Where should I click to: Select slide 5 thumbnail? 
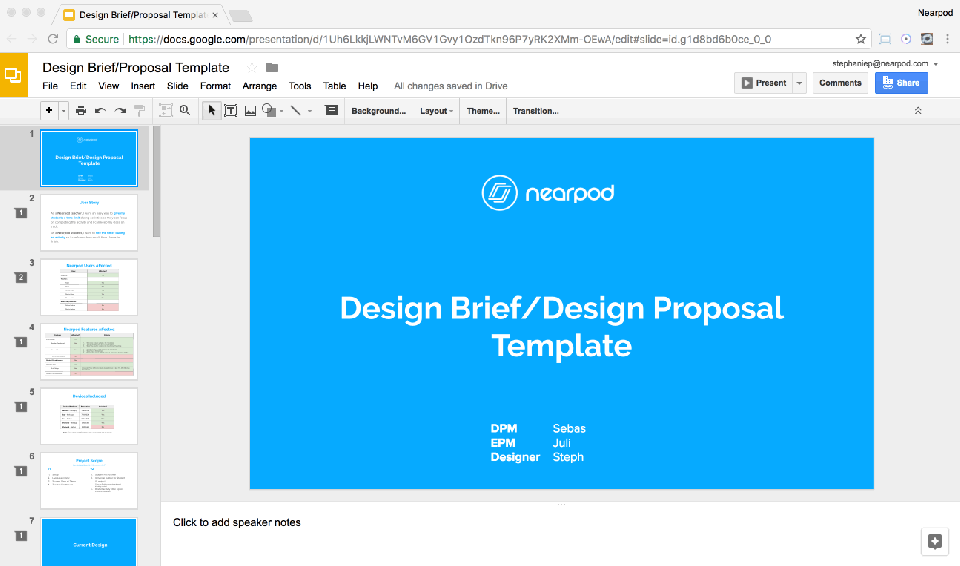(x=89, y=417)
